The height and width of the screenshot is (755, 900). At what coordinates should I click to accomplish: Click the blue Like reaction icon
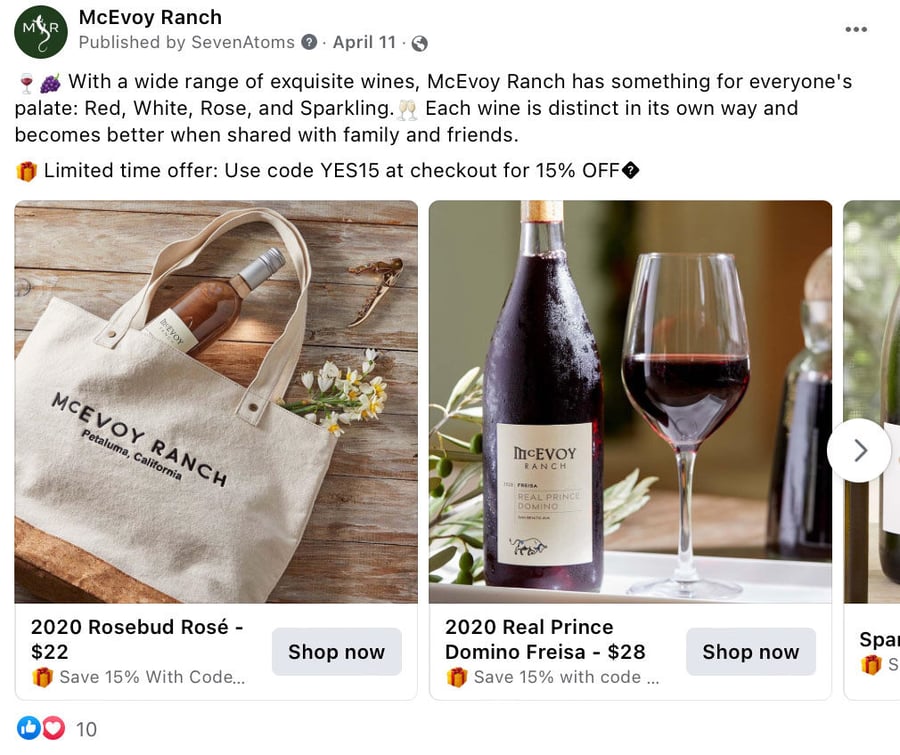28,728
